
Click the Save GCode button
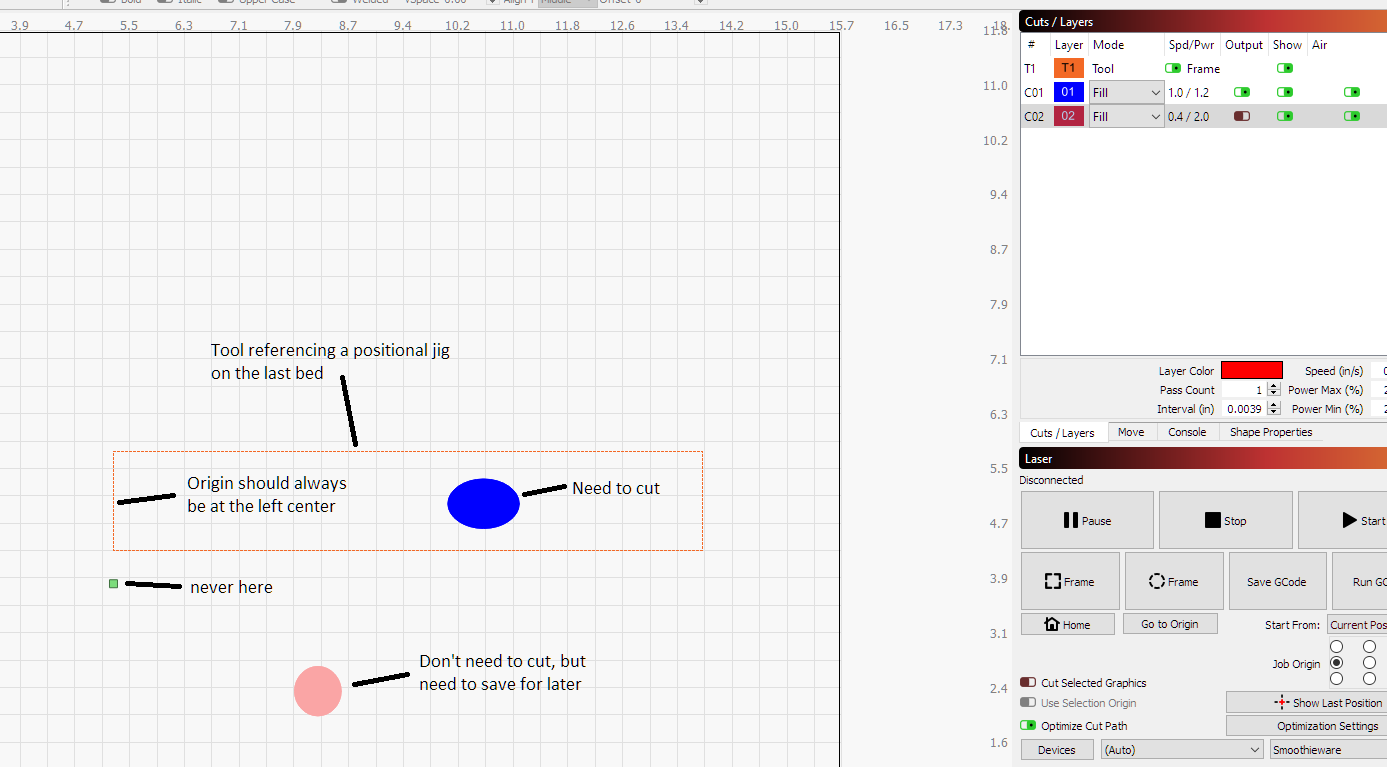[x=1276, y=581]
